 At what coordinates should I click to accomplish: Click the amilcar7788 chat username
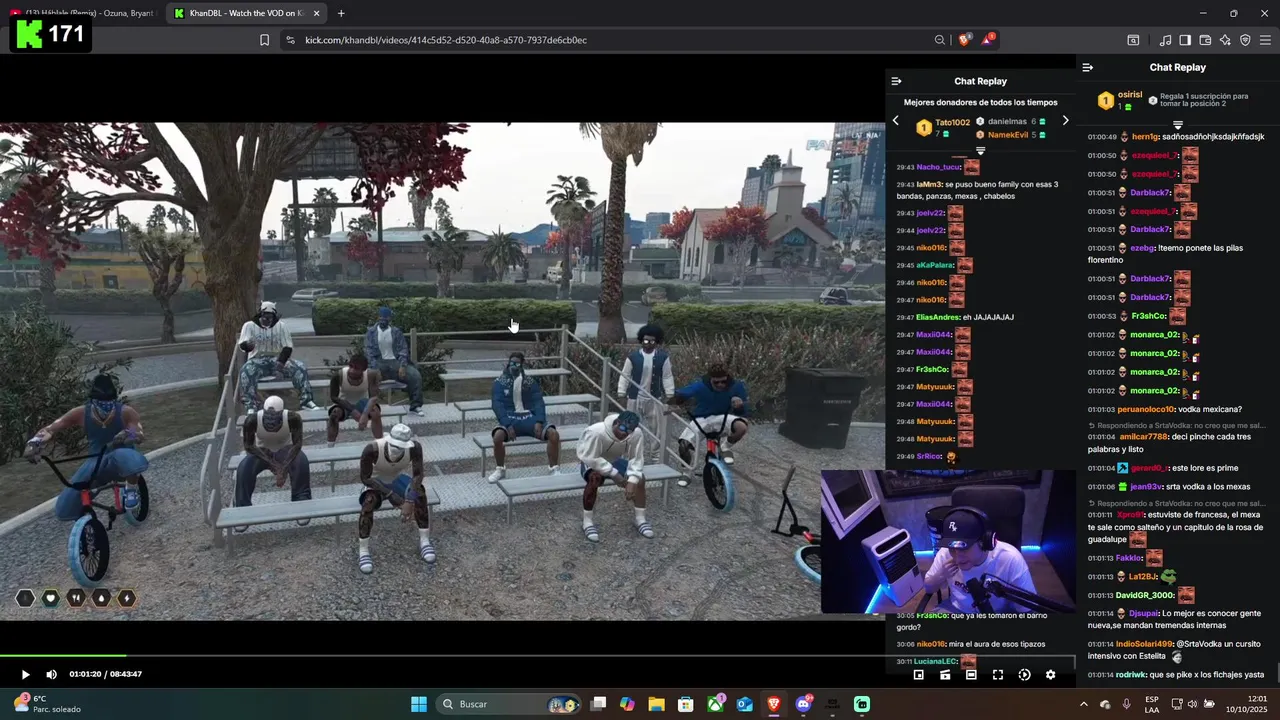coord(1144,437)
